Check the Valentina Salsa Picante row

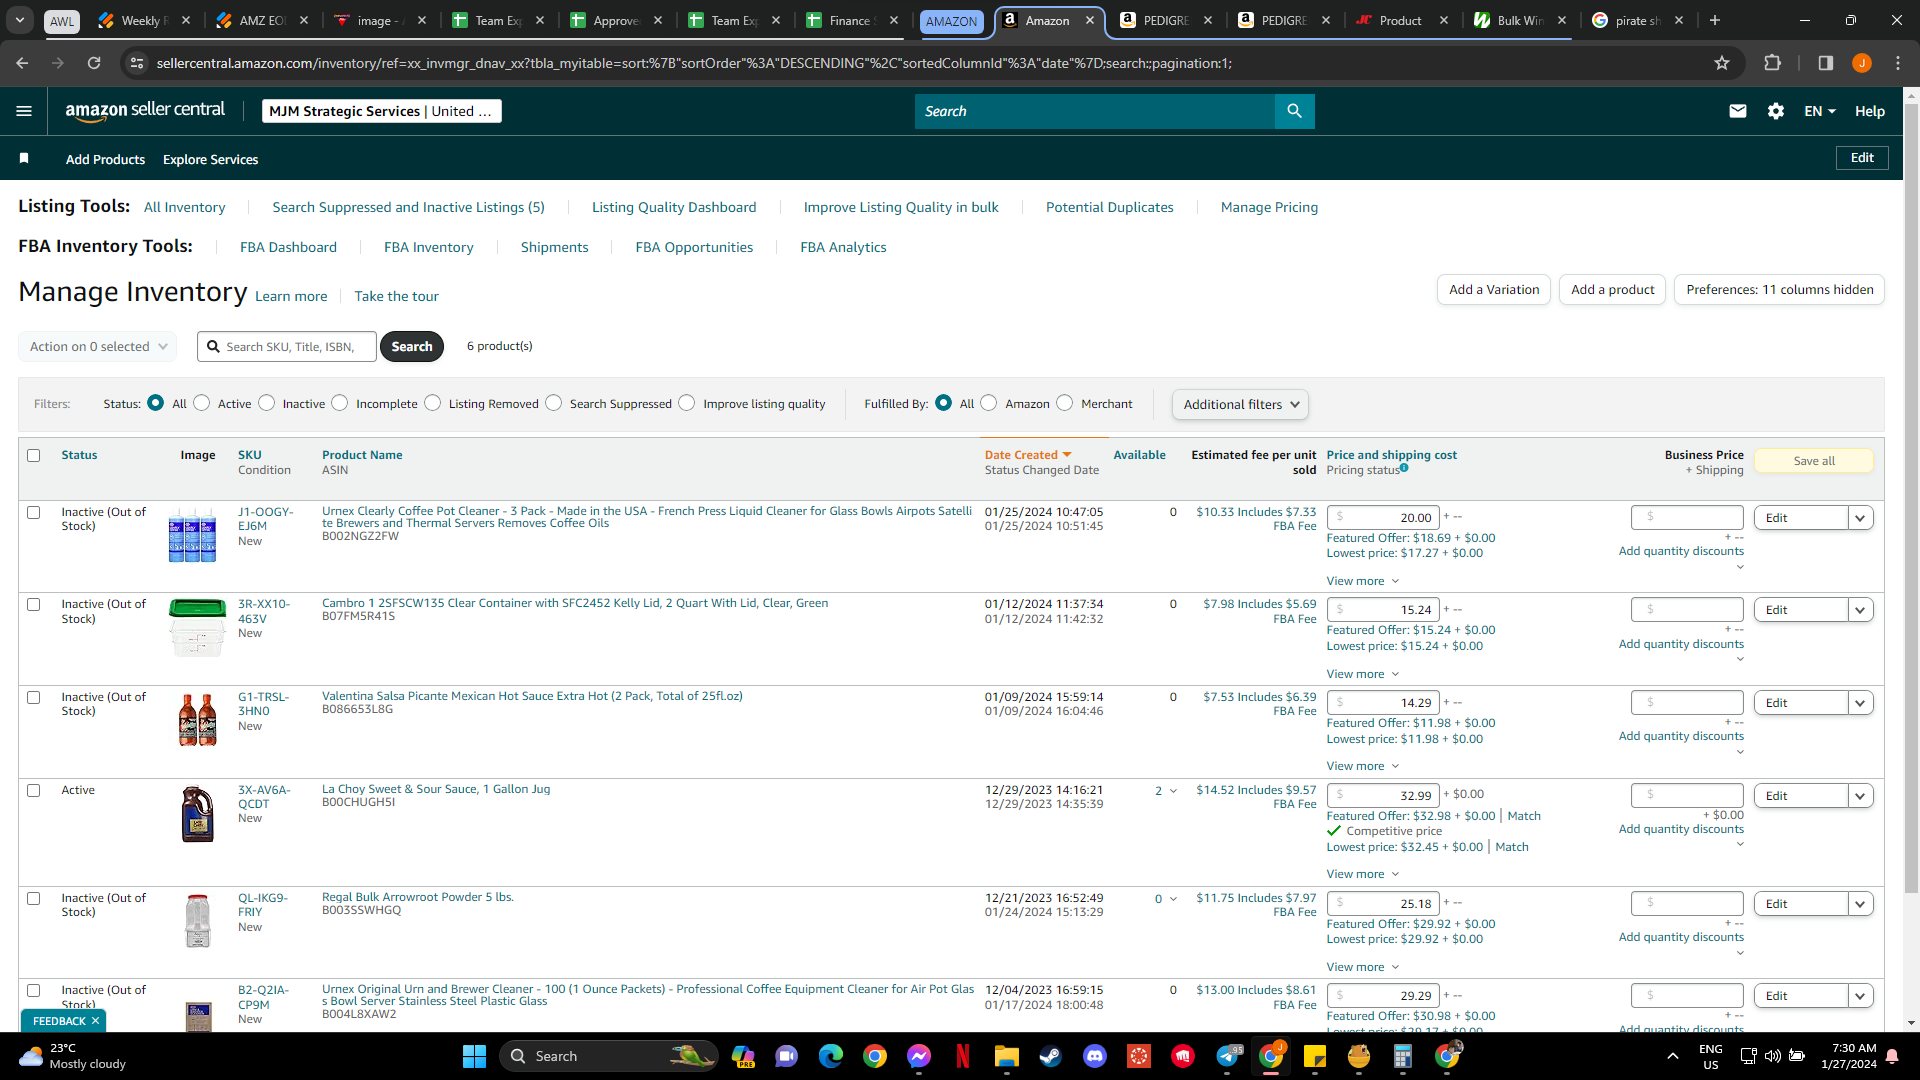coord(33,697)
